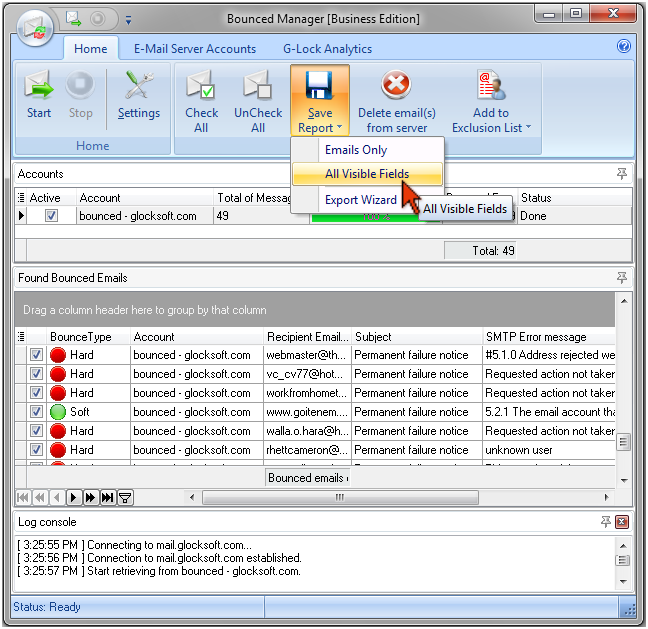Toggle Active checkbox for bounced - glocksoft.com account

click(51, 216)
